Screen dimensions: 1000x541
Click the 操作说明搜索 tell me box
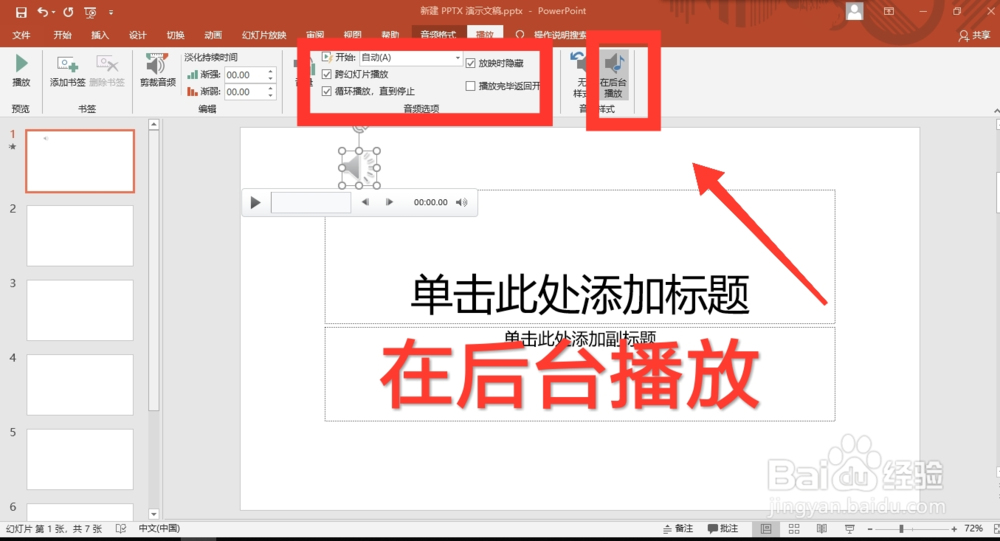point(559,35)
